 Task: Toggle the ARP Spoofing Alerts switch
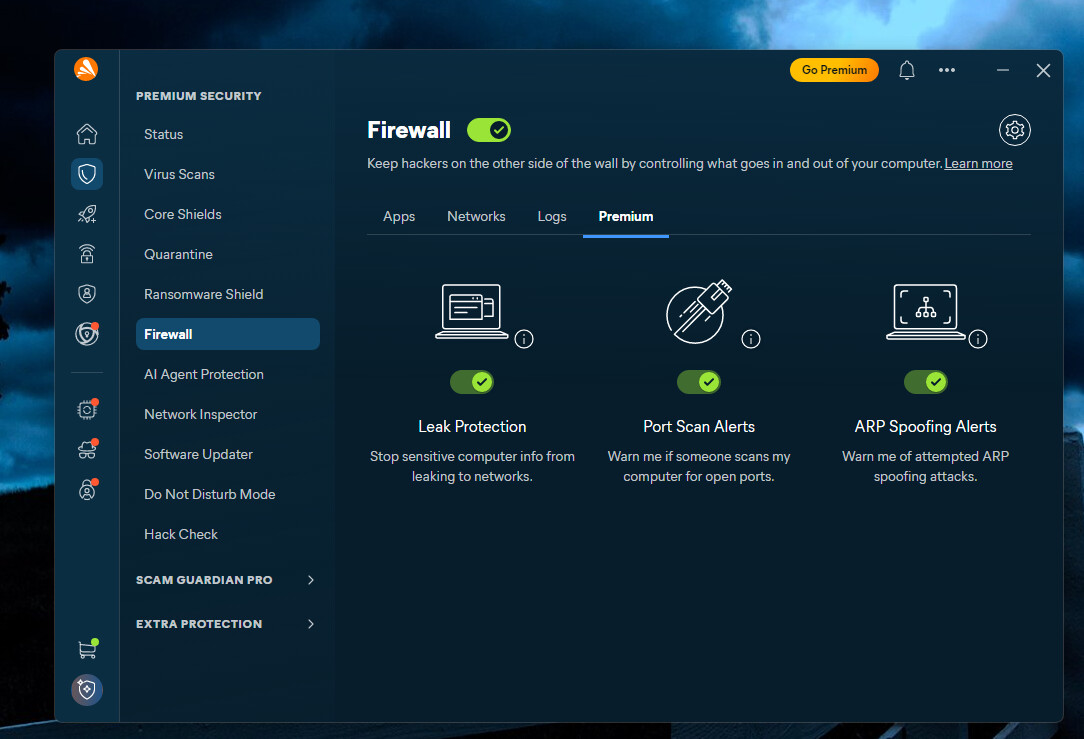click(926, 382)
